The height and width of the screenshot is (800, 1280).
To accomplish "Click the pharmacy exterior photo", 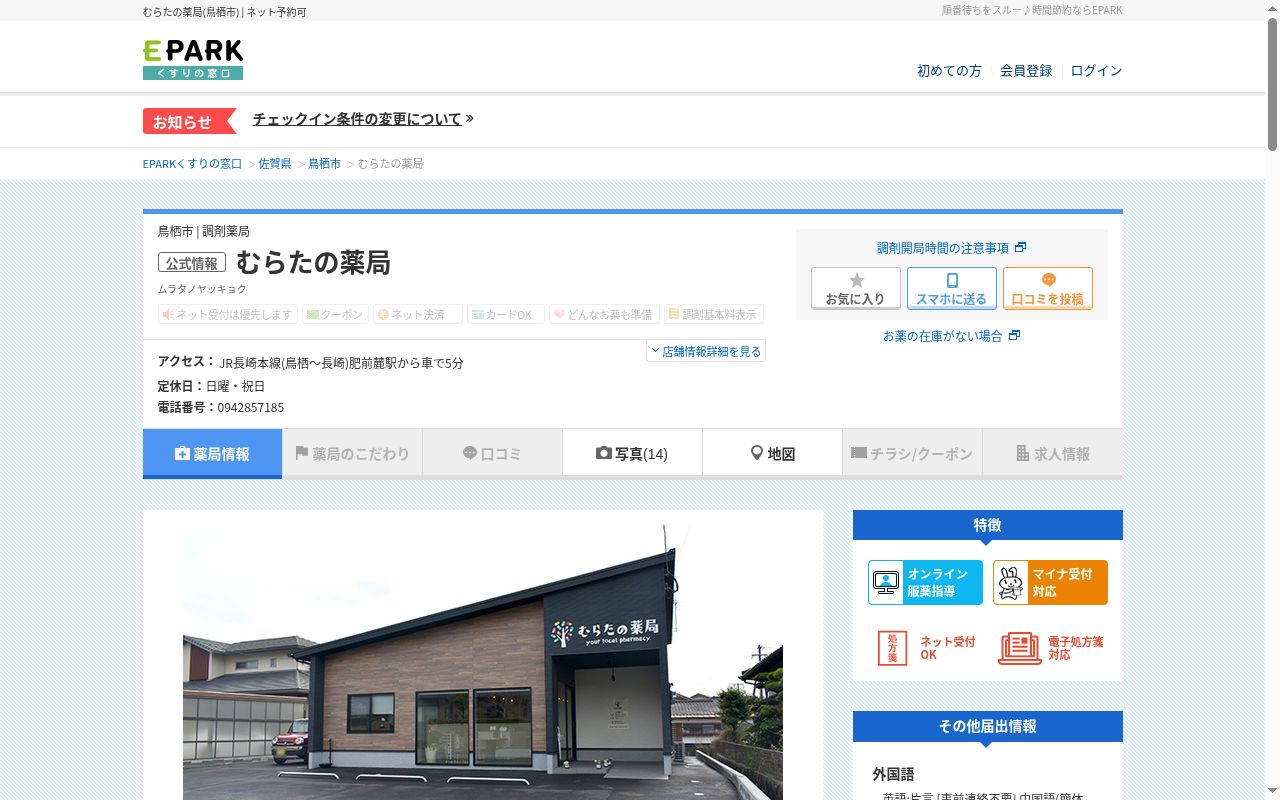I will pyautogui.click(x=483, y=662).
